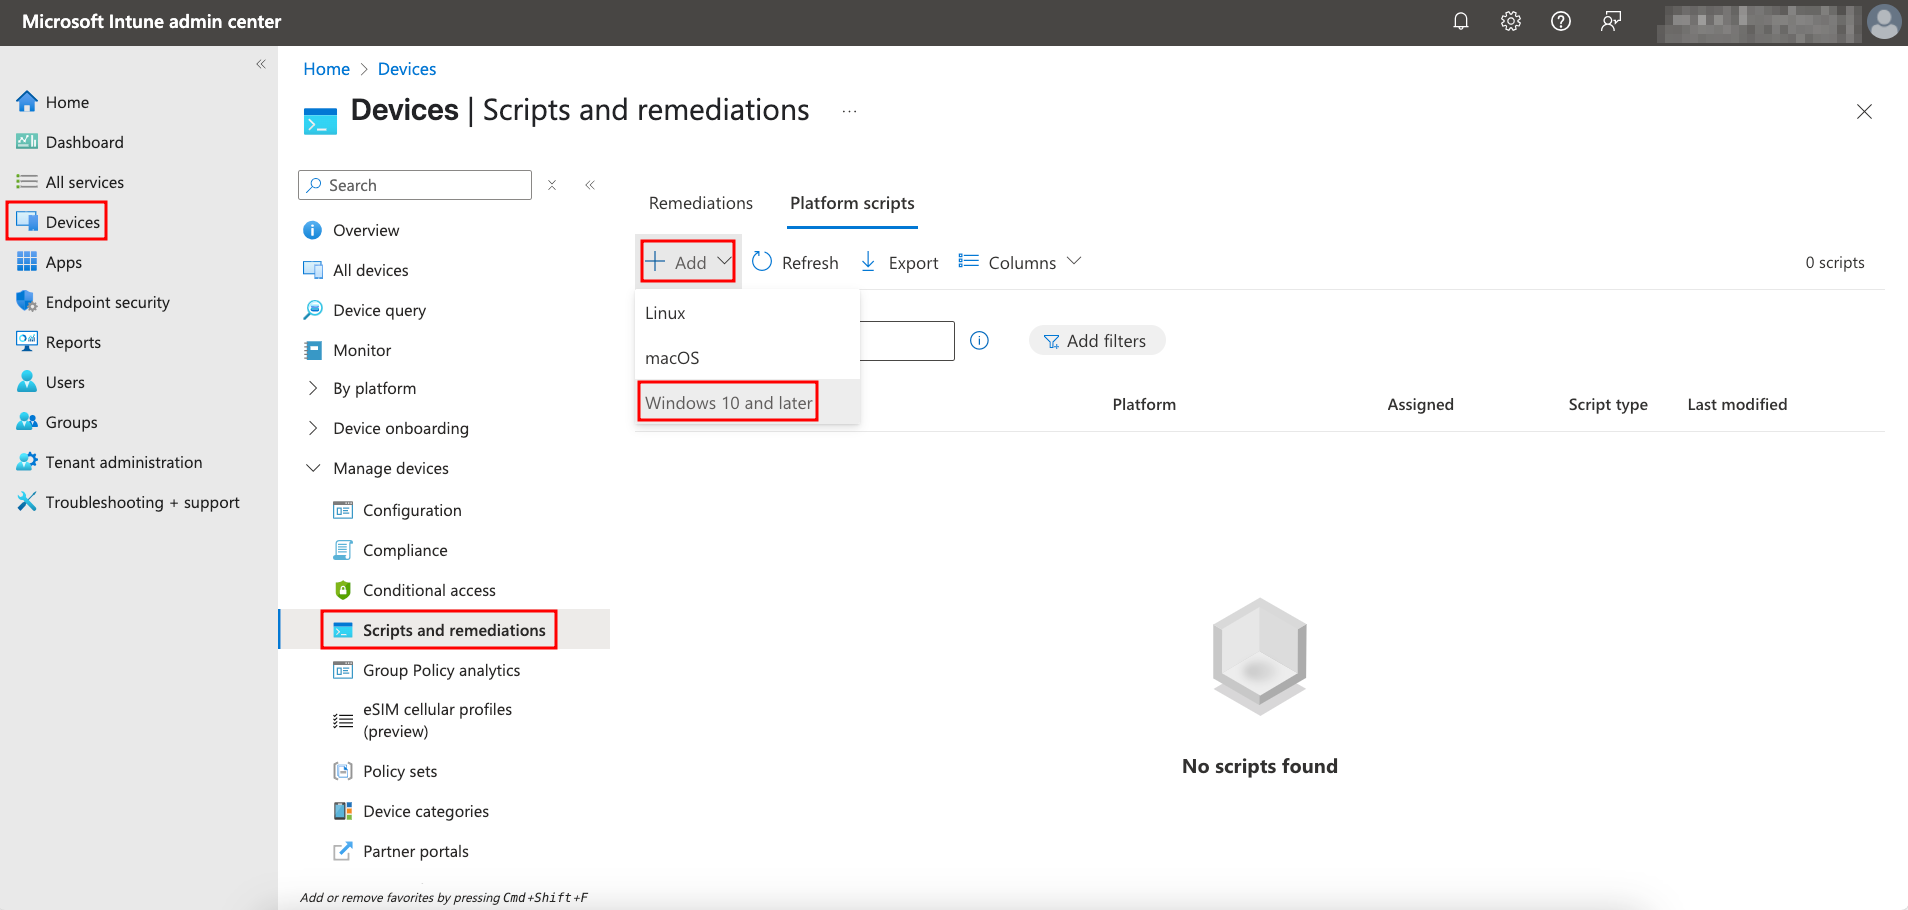
Task: Open help question mark icon
Action: [1560, 21]
